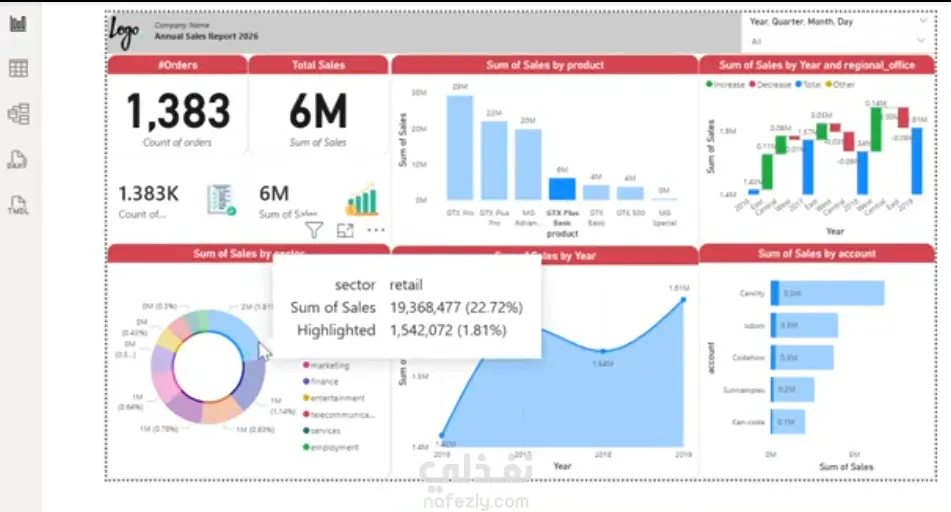Click the 1.383K count card value

(x=149, y=194)
